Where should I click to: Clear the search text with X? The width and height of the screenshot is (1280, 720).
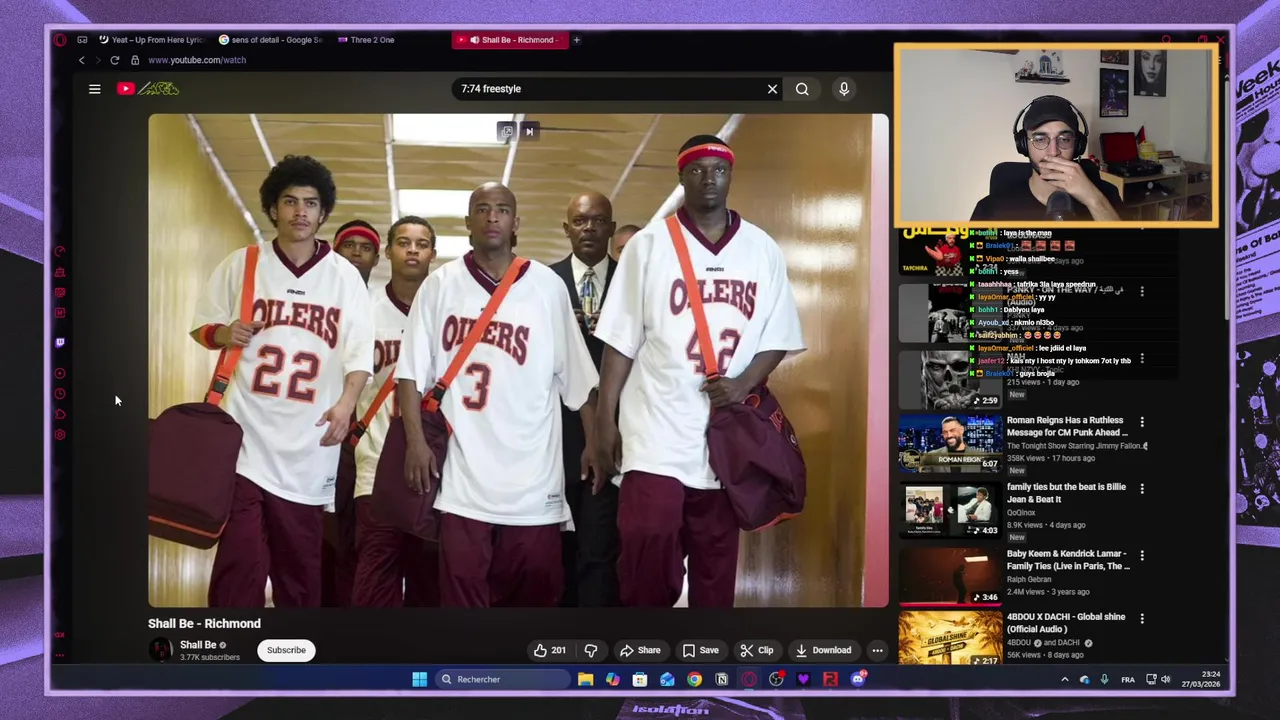772,89
